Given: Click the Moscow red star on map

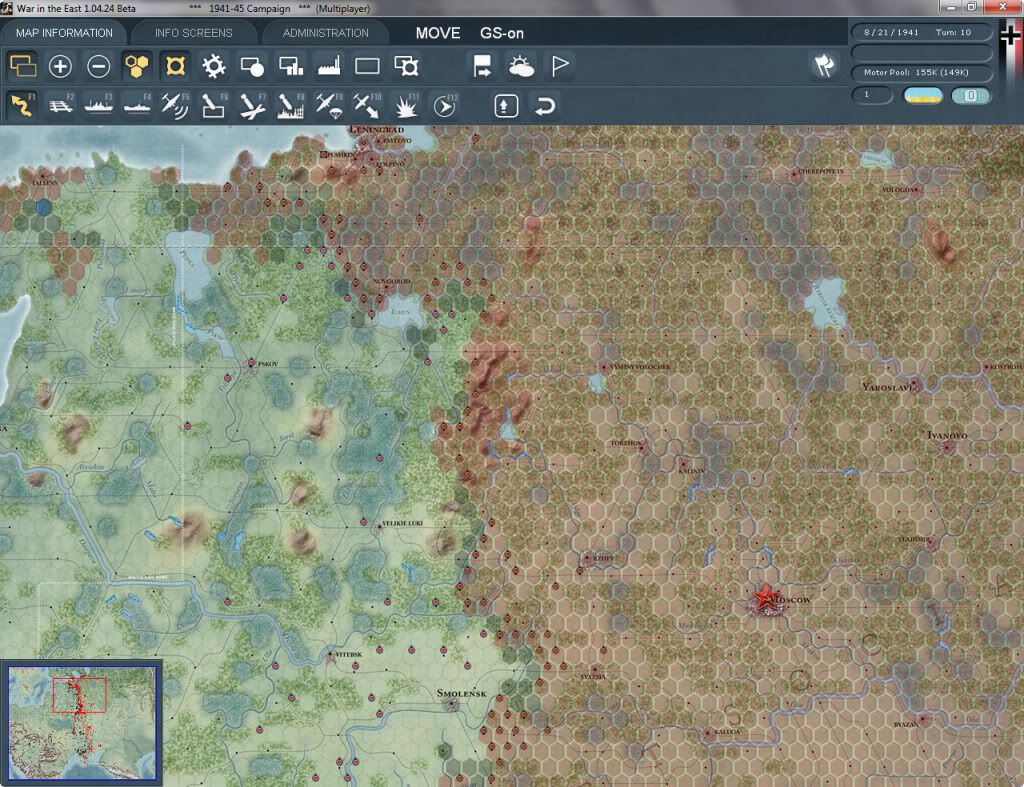Looking at the screenshot, I should [x=765, y=599].
